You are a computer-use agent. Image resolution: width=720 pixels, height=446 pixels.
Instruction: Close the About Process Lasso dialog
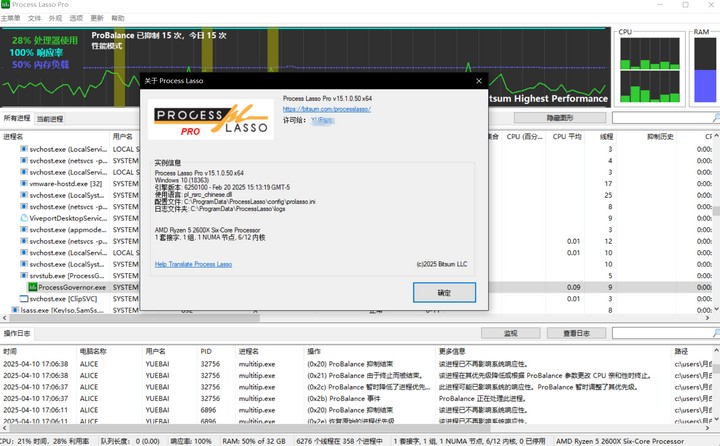coord(479,81)
